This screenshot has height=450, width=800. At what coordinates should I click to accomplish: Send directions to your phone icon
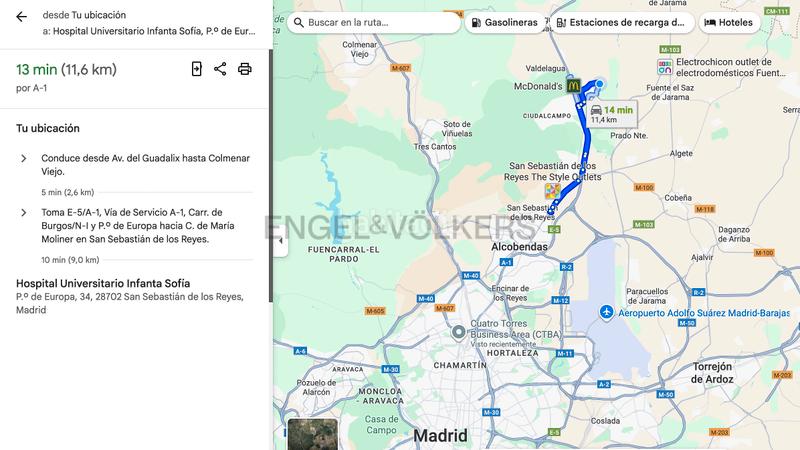pyautogui.click(x=196, y=69)
